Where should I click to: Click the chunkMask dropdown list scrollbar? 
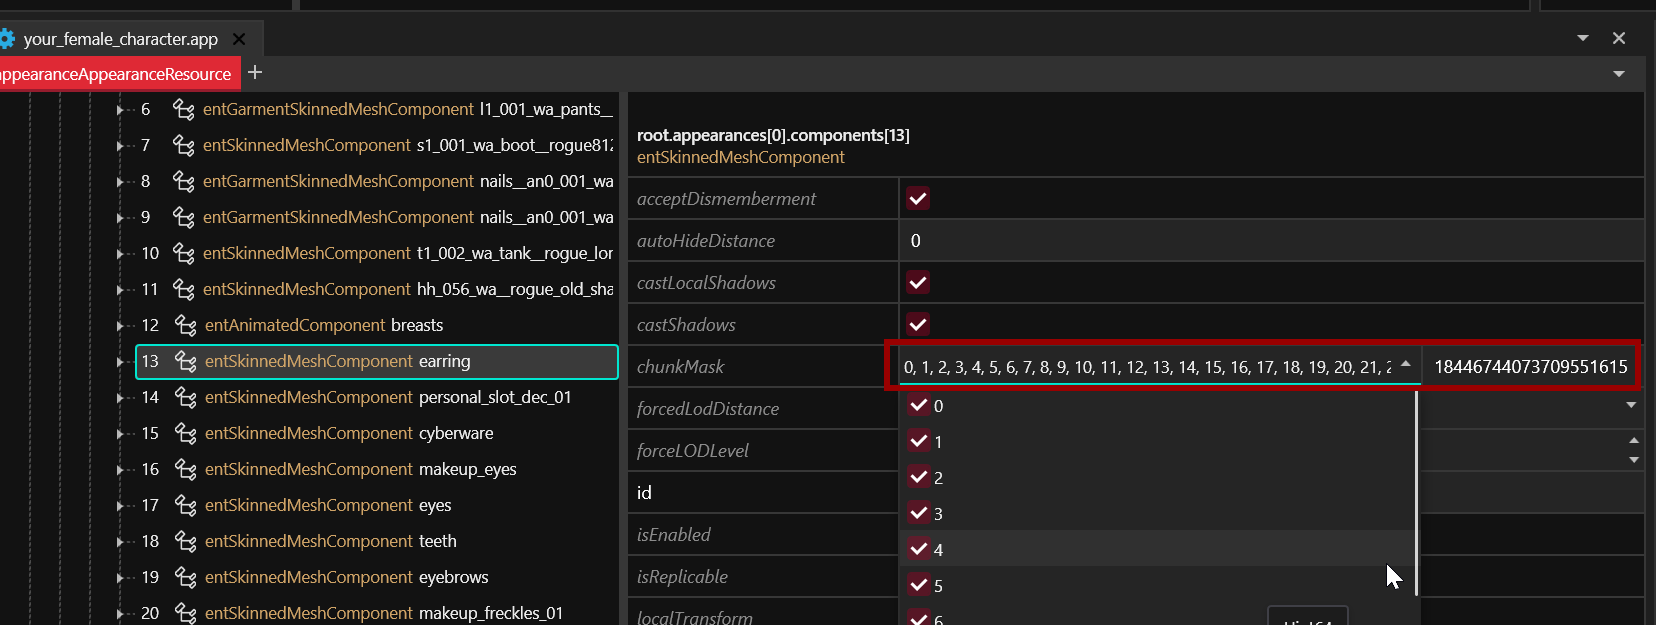point(1416,490)
